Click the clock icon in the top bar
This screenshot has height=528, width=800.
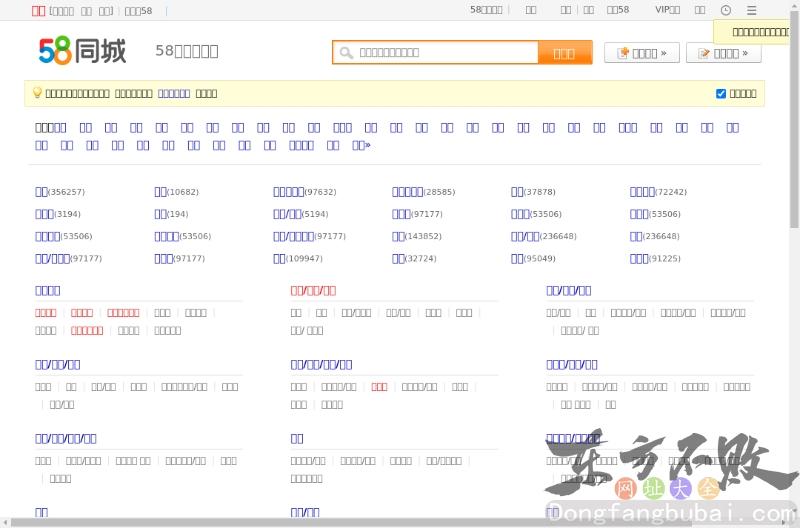click(726, 10)
